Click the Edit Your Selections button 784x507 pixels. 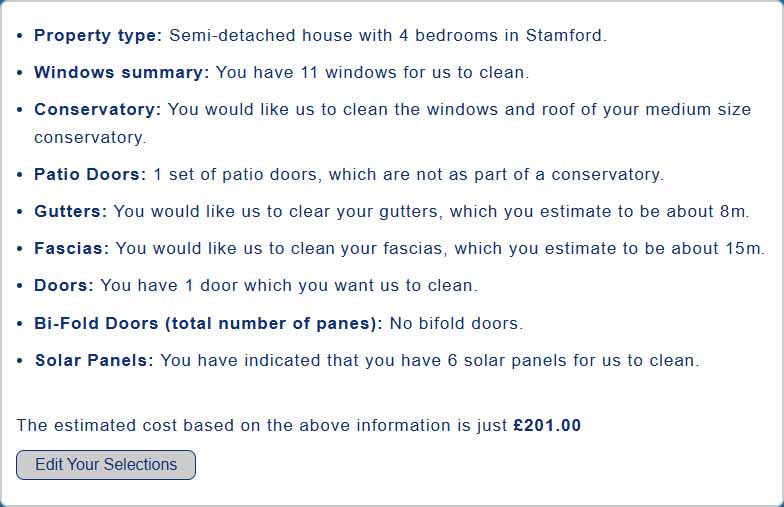pyautogui.click(x=106, y=465)
